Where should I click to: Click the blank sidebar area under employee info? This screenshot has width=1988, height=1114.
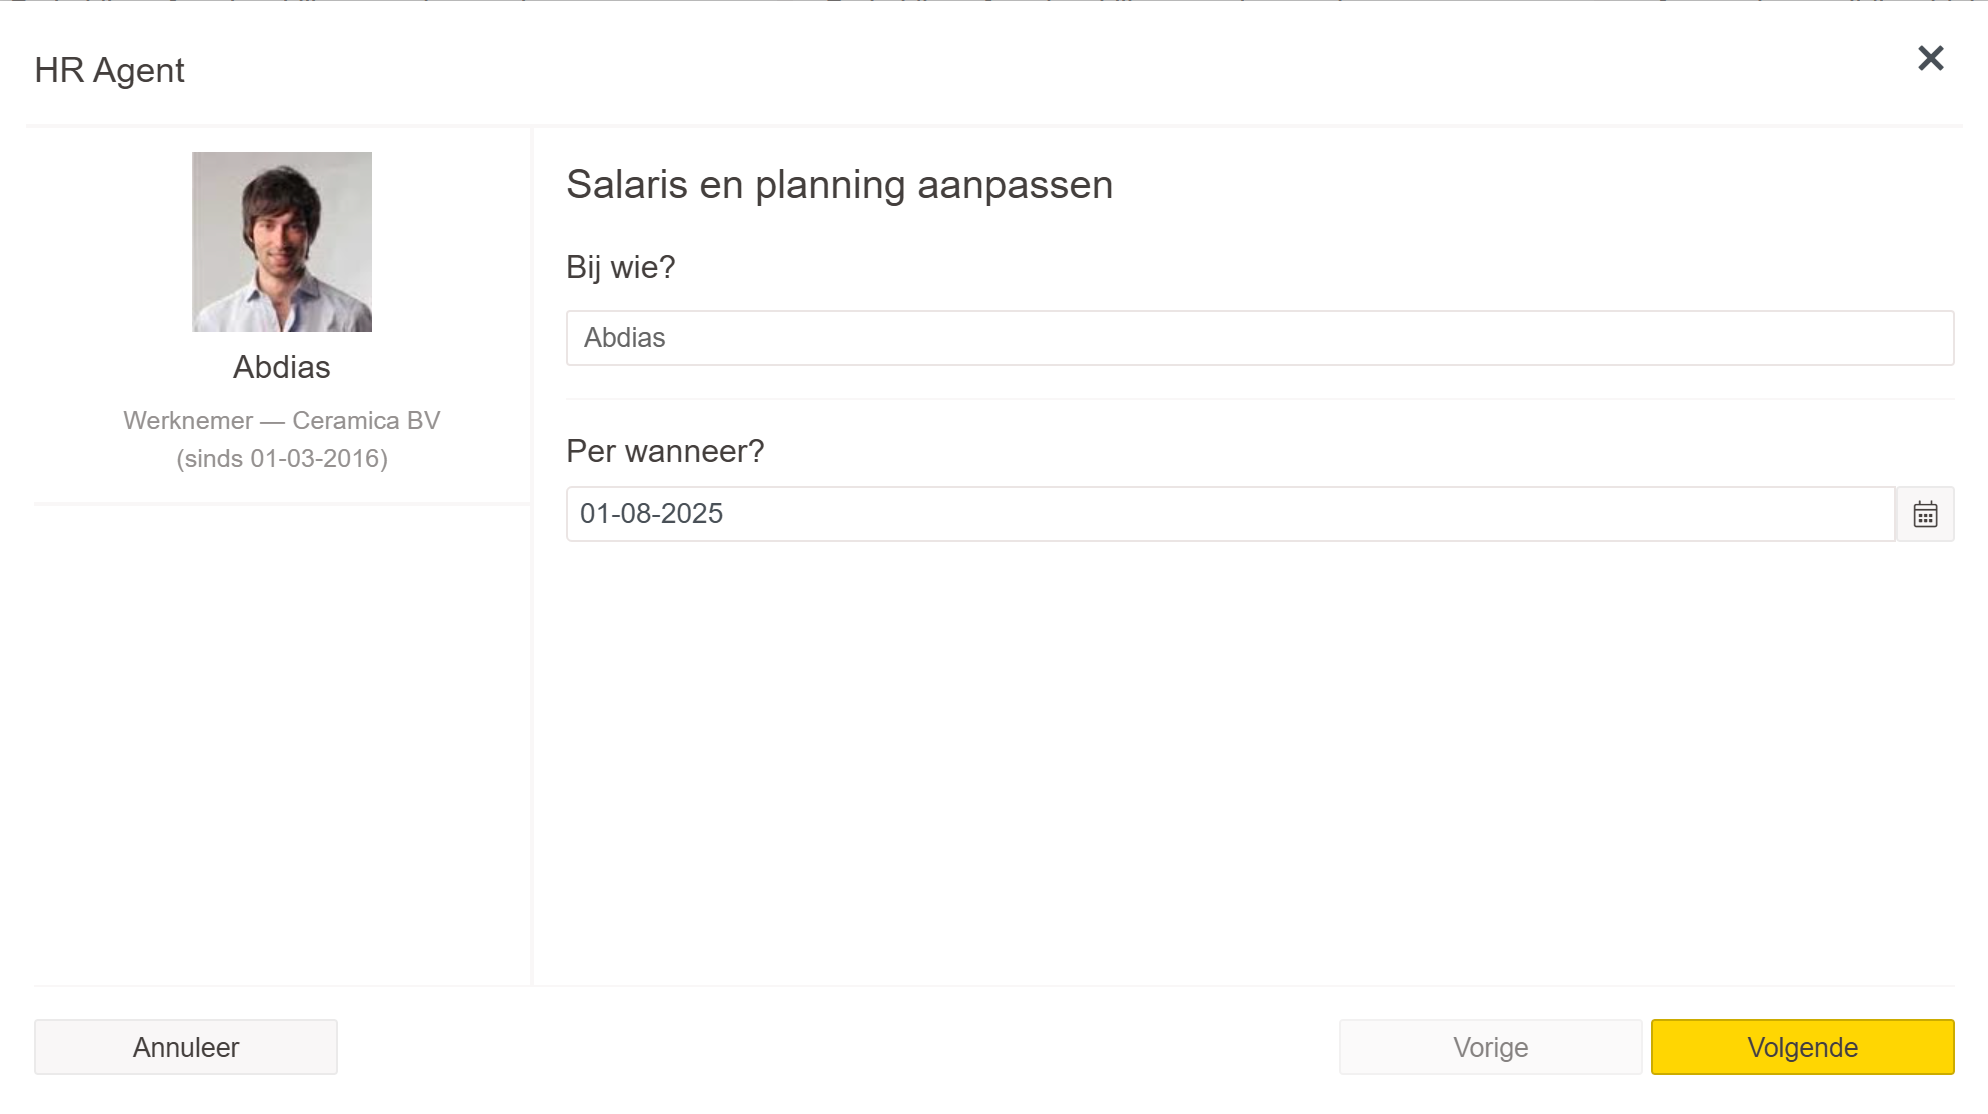point(282,740)
